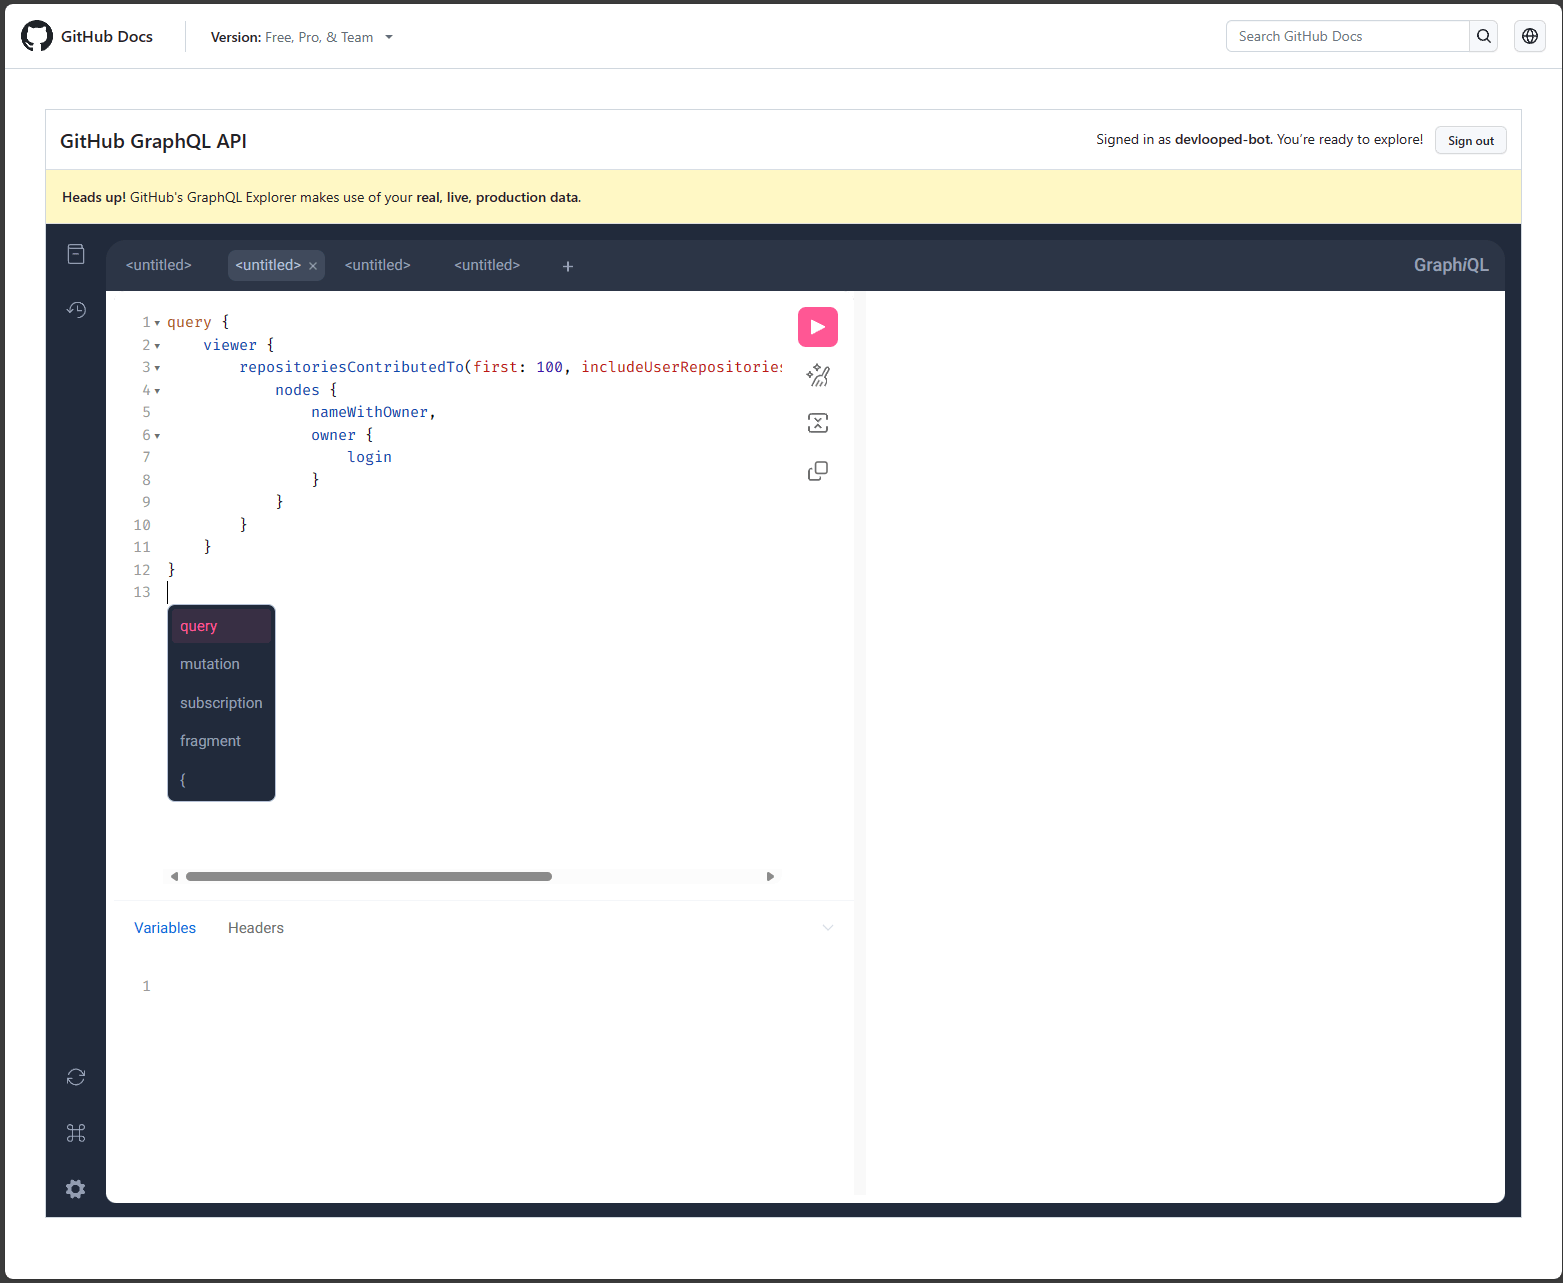
Task: Open the Version dropdown
Action: point(302,37)
